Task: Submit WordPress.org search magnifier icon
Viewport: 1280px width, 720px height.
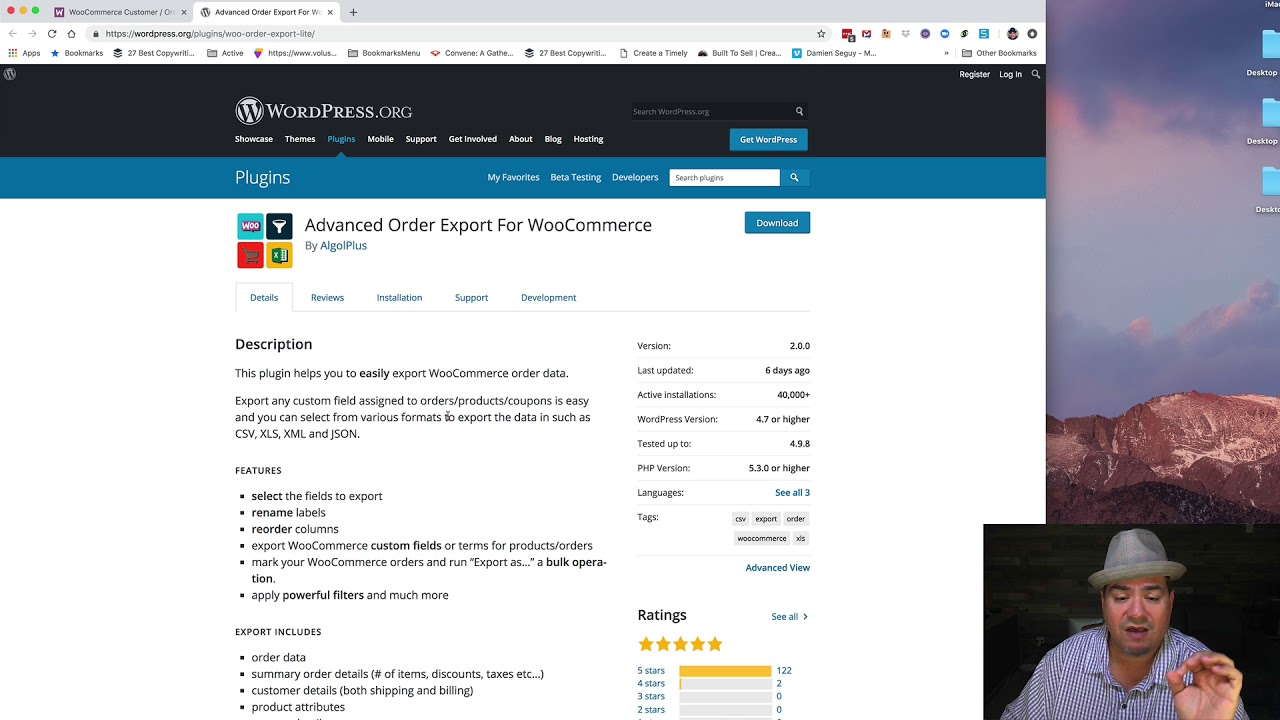Action: click(799, 111)
